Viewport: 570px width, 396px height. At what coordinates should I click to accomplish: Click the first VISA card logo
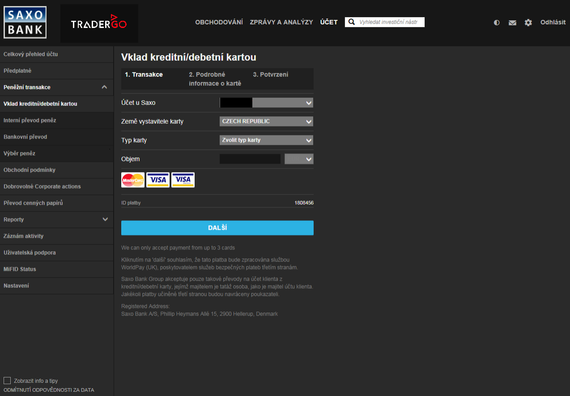click(158, 180)
